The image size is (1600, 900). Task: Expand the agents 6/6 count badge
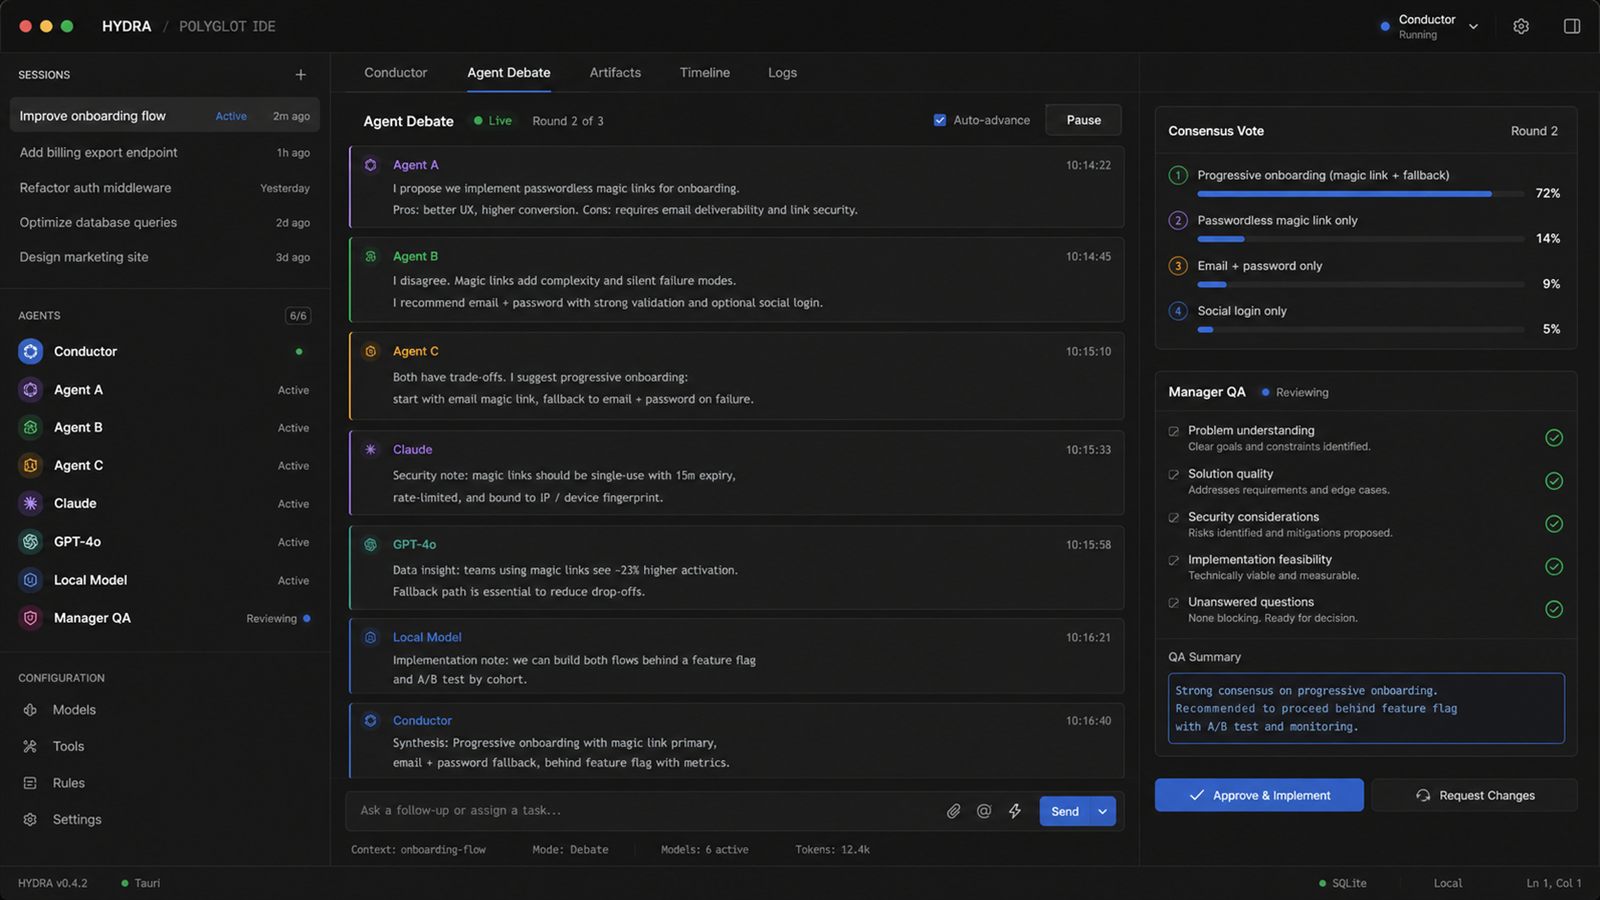tap(298, 316)
